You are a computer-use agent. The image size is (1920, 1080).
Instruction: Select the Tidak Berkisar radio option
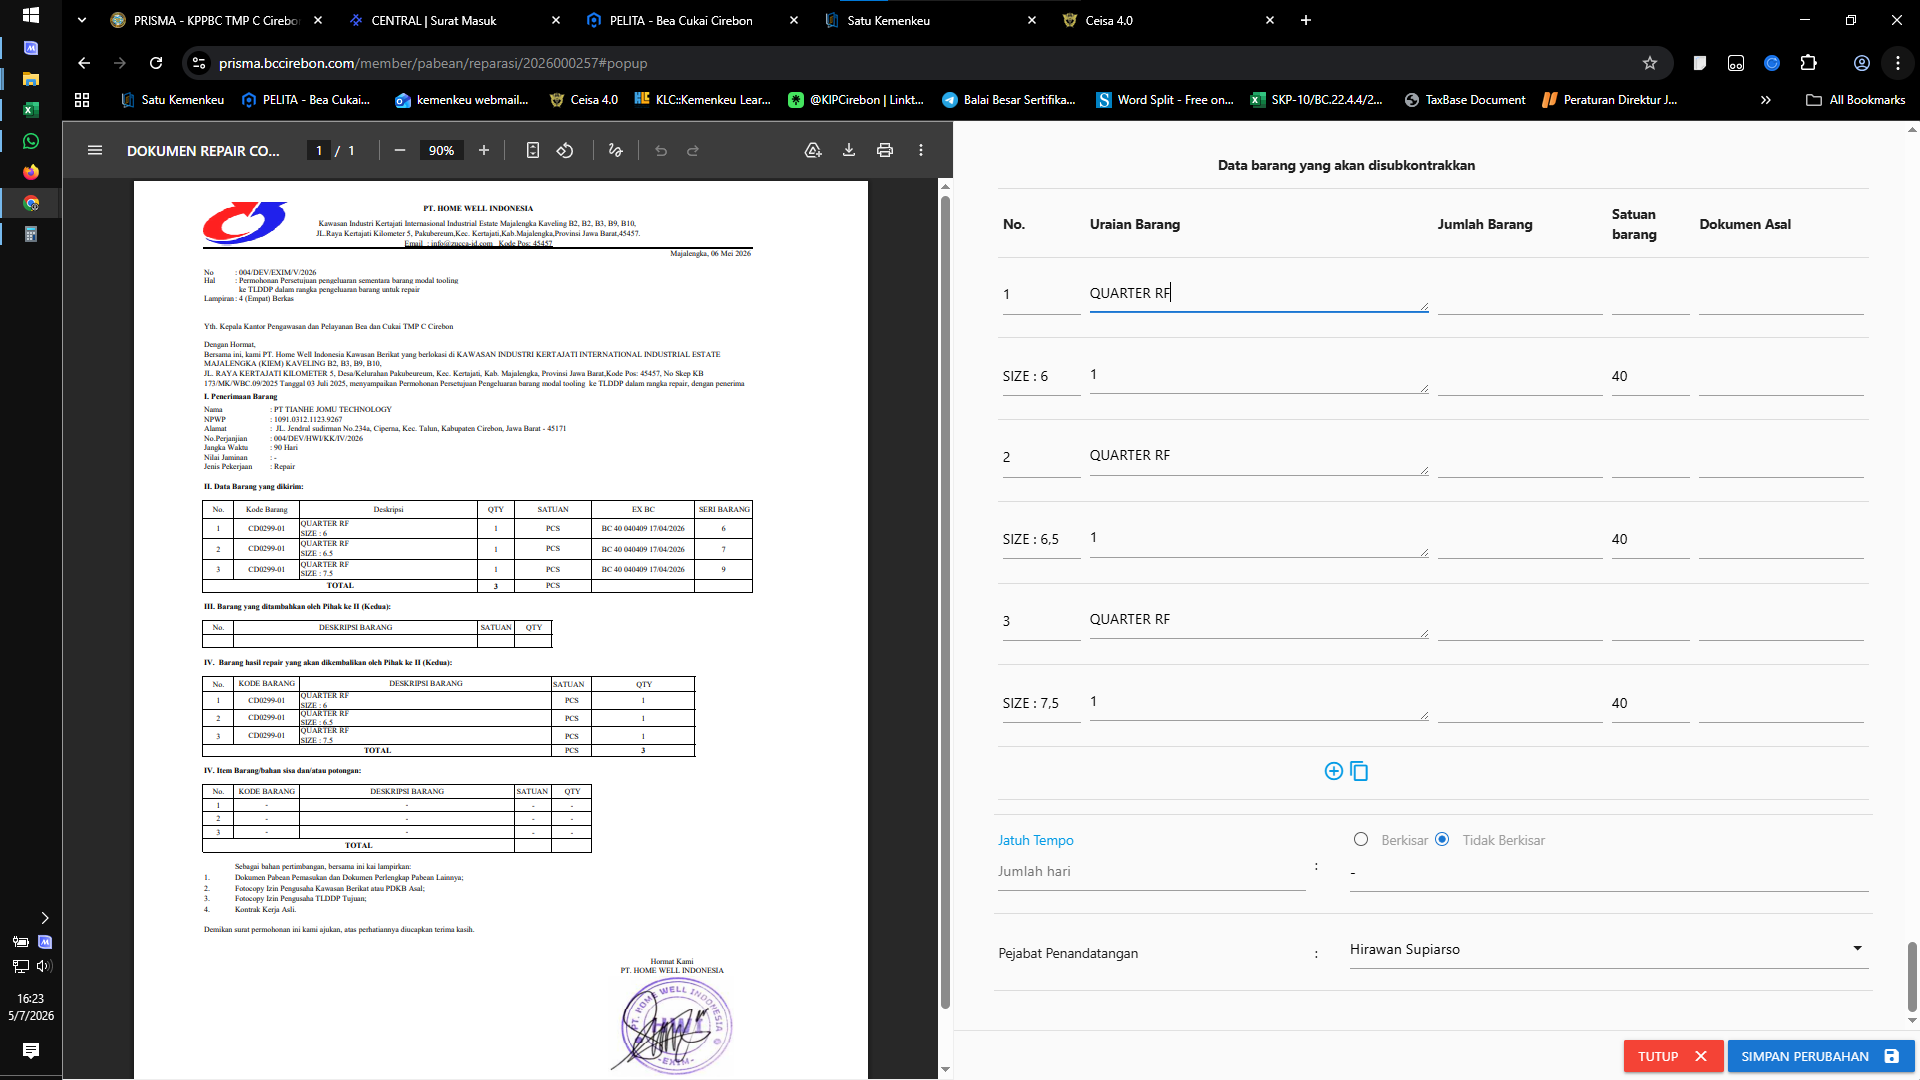(1442, 839)
